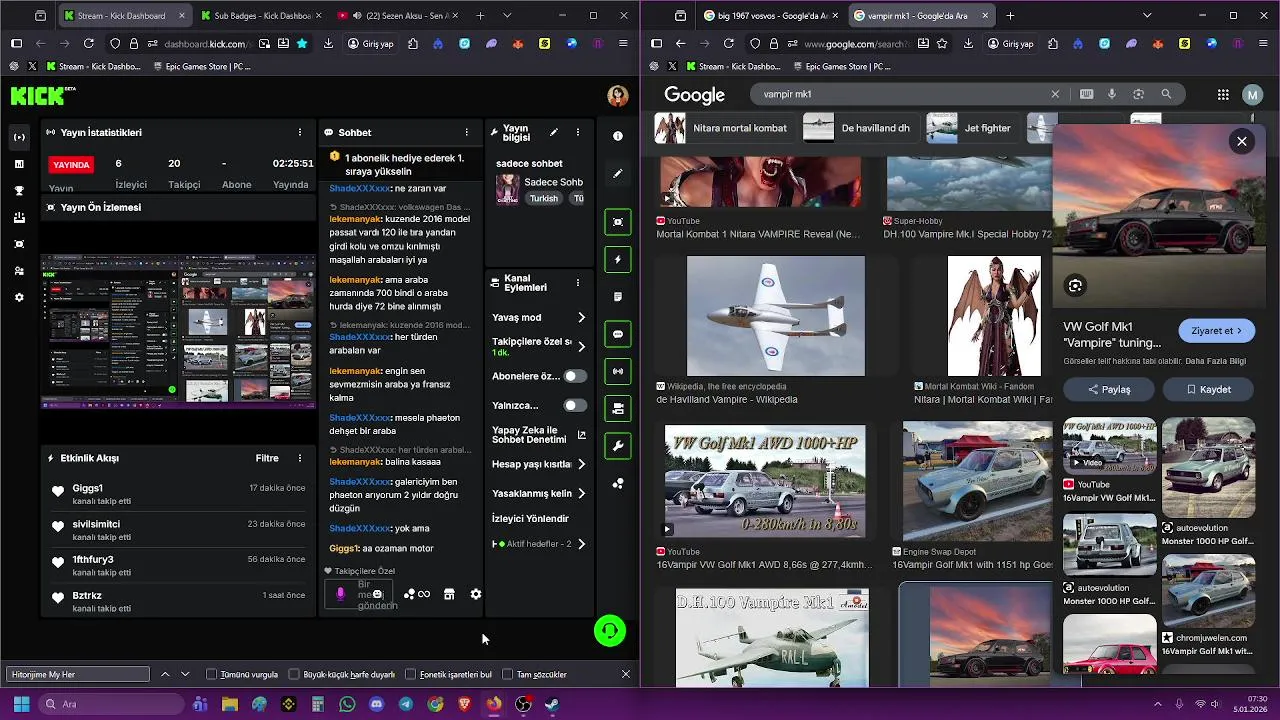Click the info icon in right Kick panel
The height and width of the screenshot is (720, 1280).
point(618,136)
